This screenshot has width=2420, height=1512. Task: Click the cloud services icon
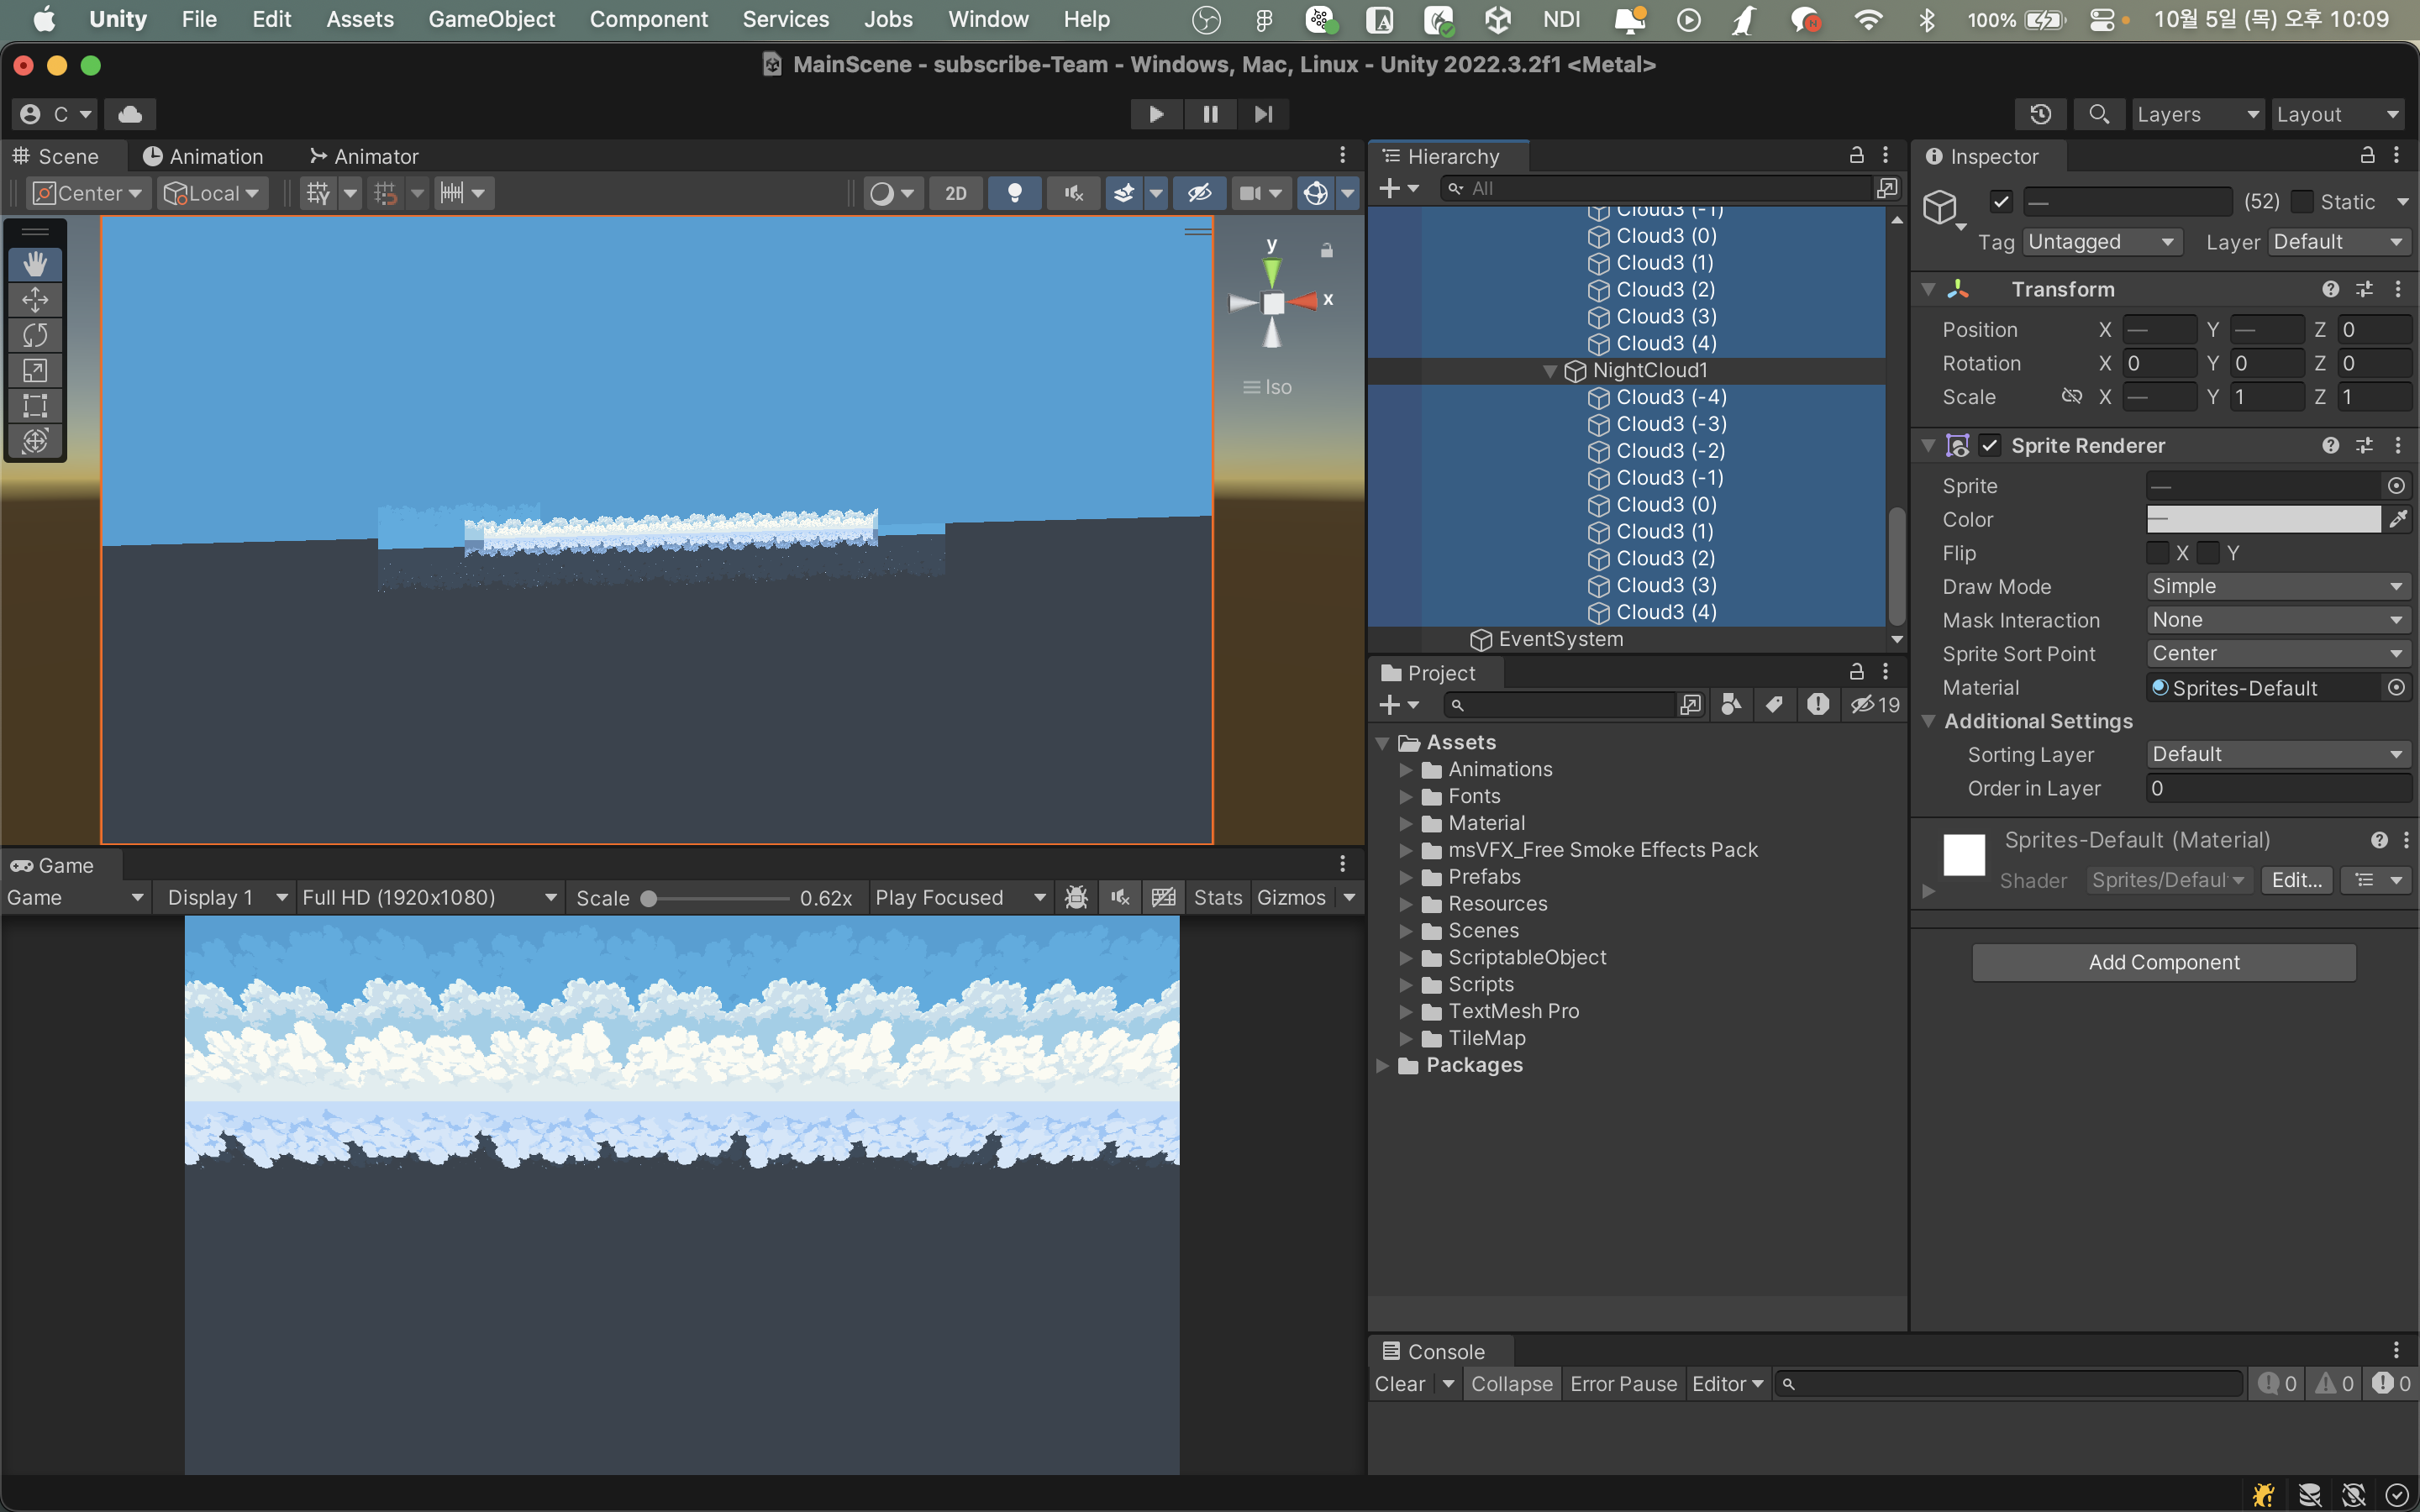pos(130,114)
